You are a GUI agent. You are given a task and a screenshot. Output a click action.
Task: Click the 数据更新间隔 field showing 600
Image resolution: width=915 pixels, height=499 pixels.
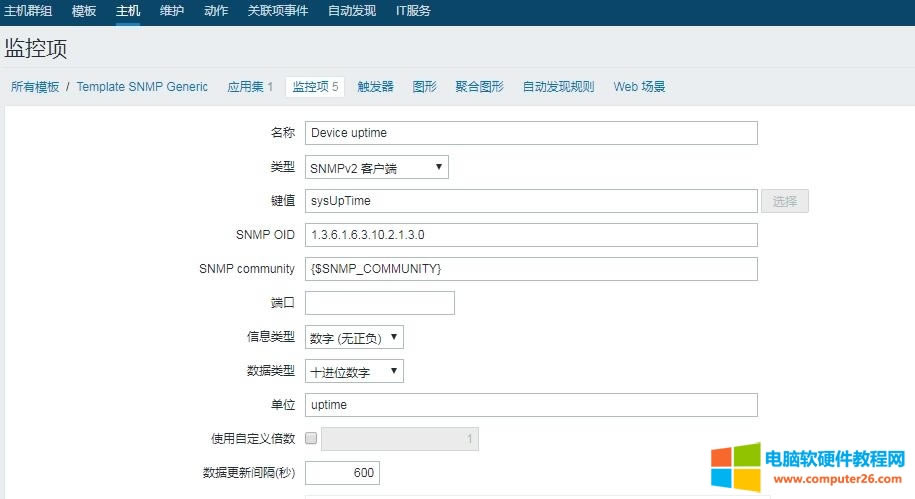point(342,473)
